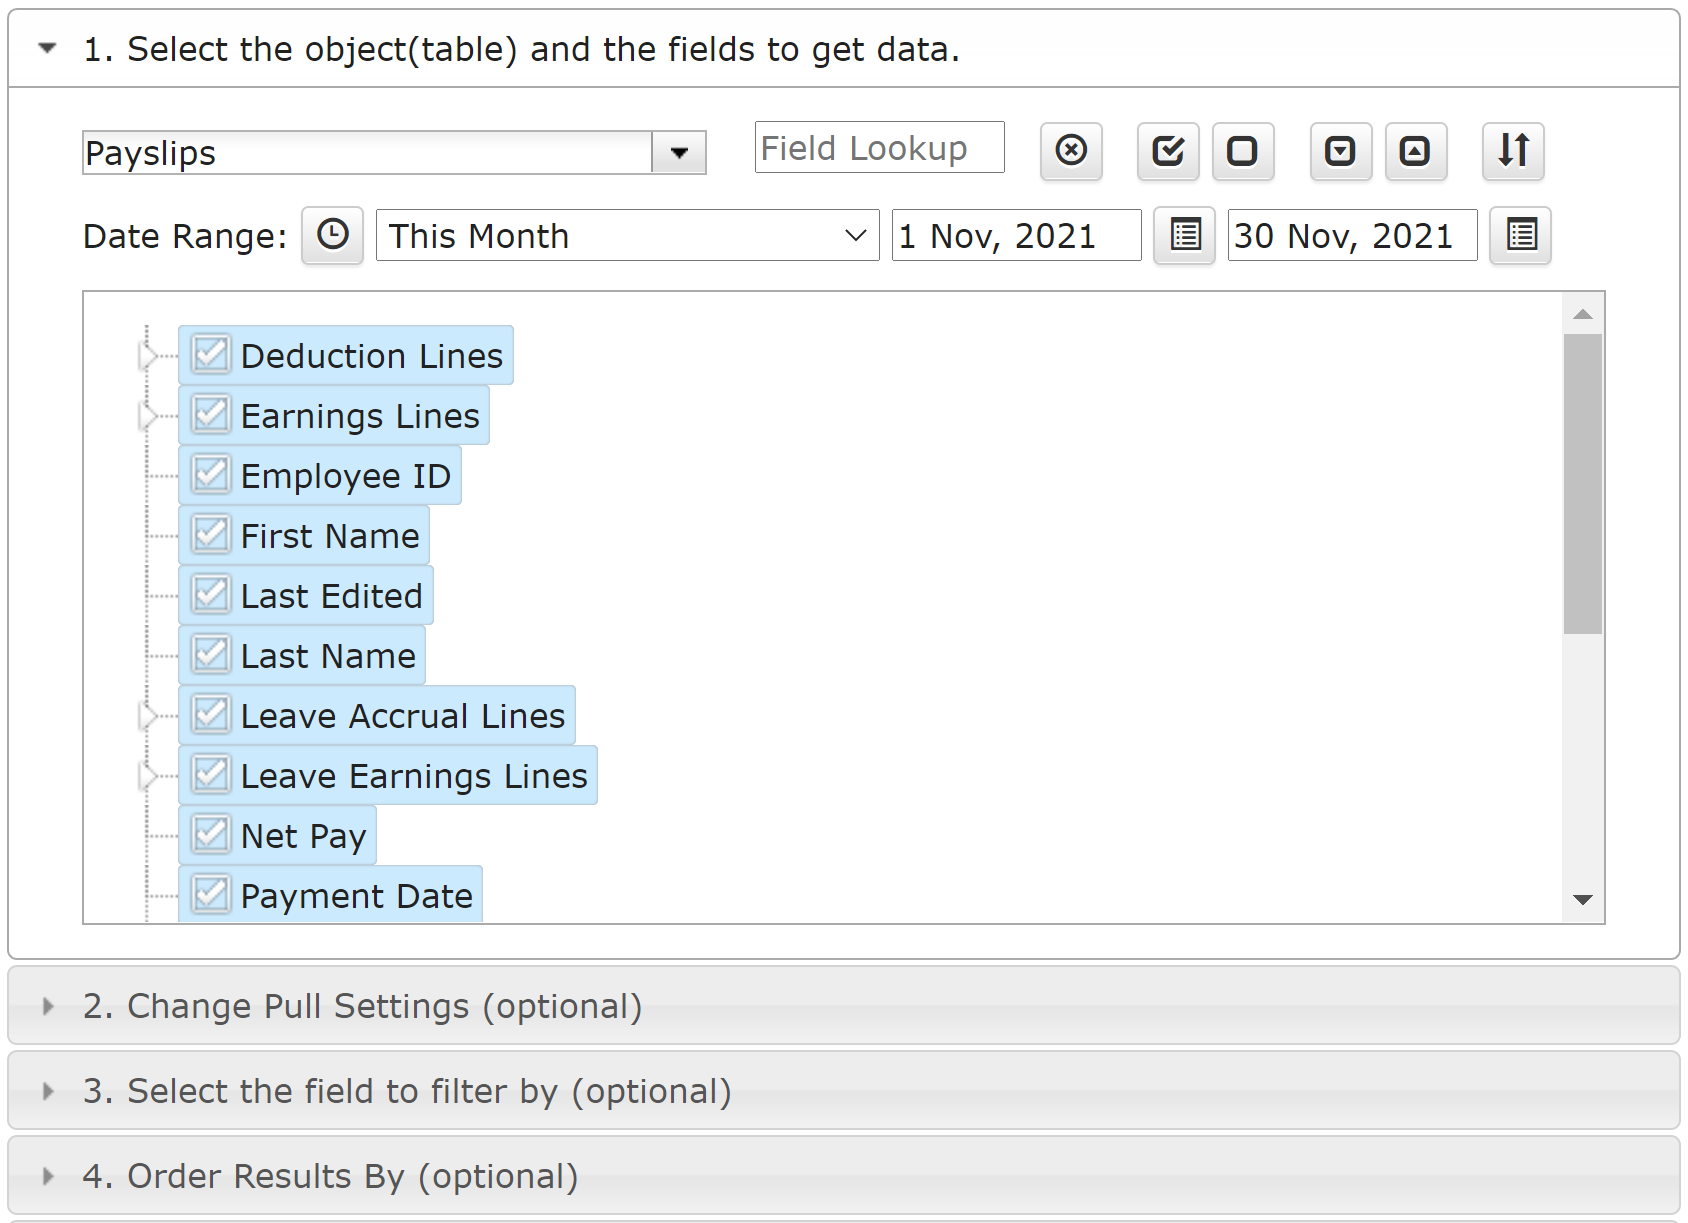Click the clear field lookup icon
Viewport: 1688px width, 1223px height.
(1071, 151)
